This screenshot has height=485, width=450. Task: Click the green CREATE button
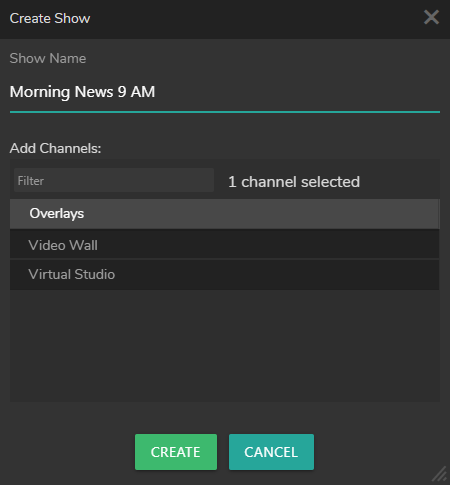click(176, 452)
